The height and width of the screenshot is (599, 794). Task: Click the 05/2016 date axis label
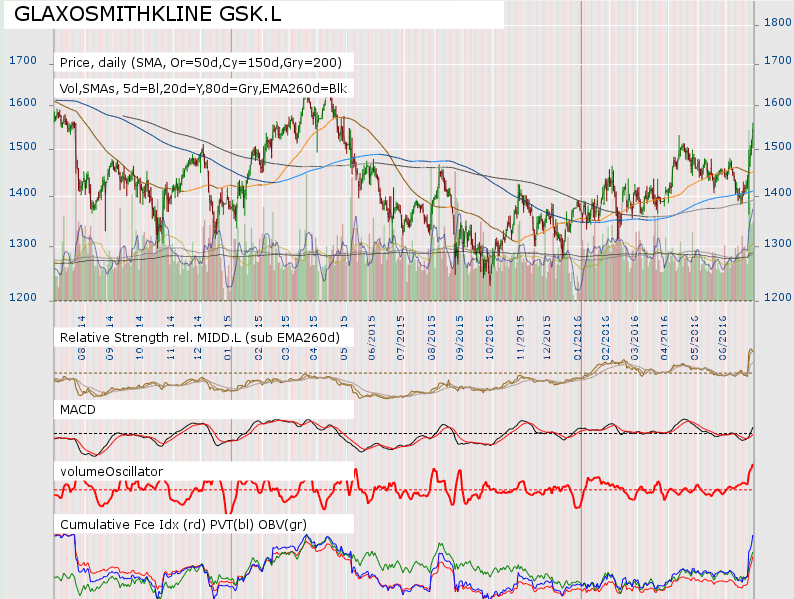tap(694, 338)
